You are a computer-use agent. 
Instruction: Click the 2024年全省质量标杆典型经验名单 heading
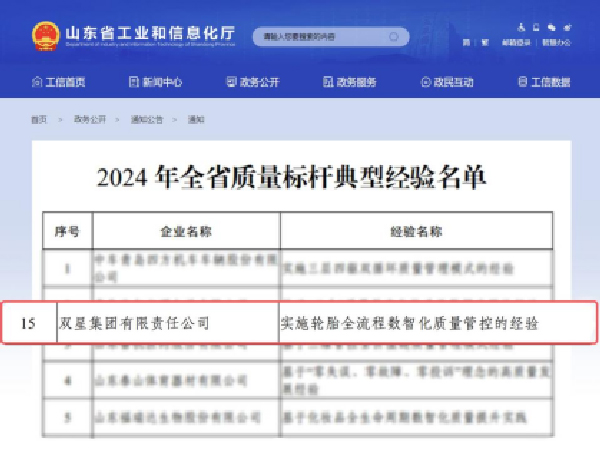point(291,178)
